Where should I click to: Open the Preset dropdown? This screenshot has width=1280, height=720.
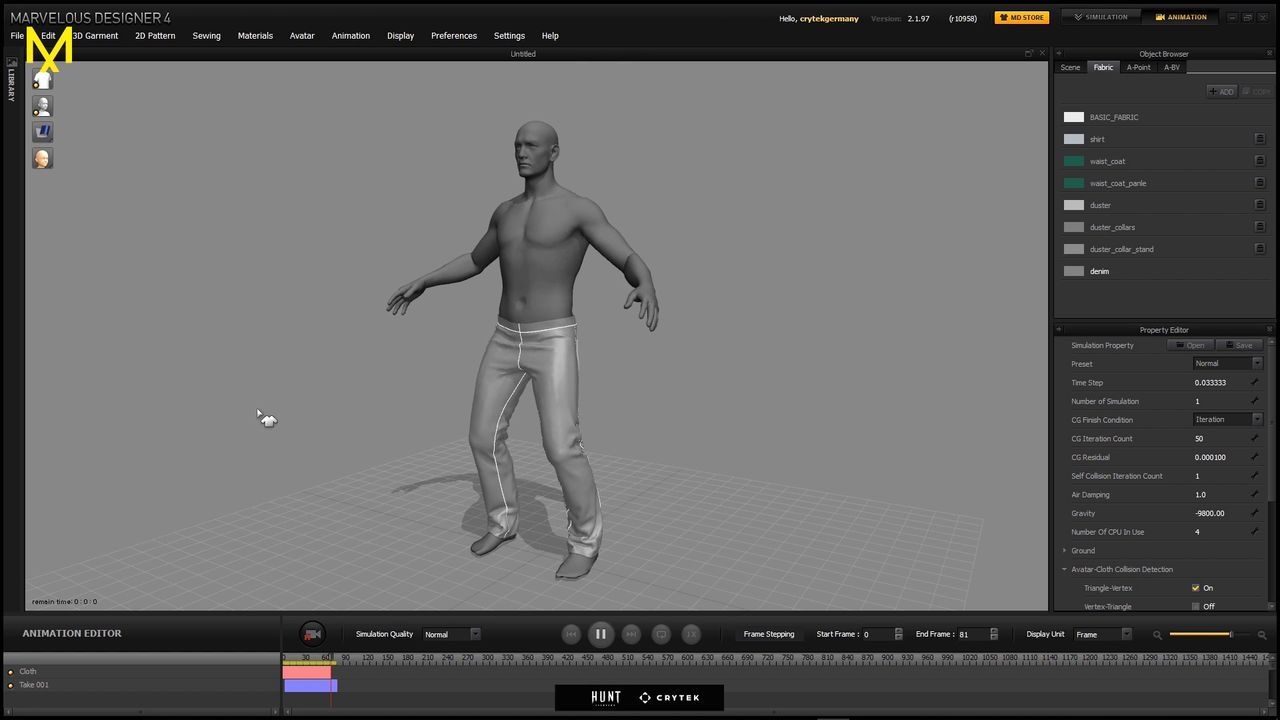pos(1227,364)
